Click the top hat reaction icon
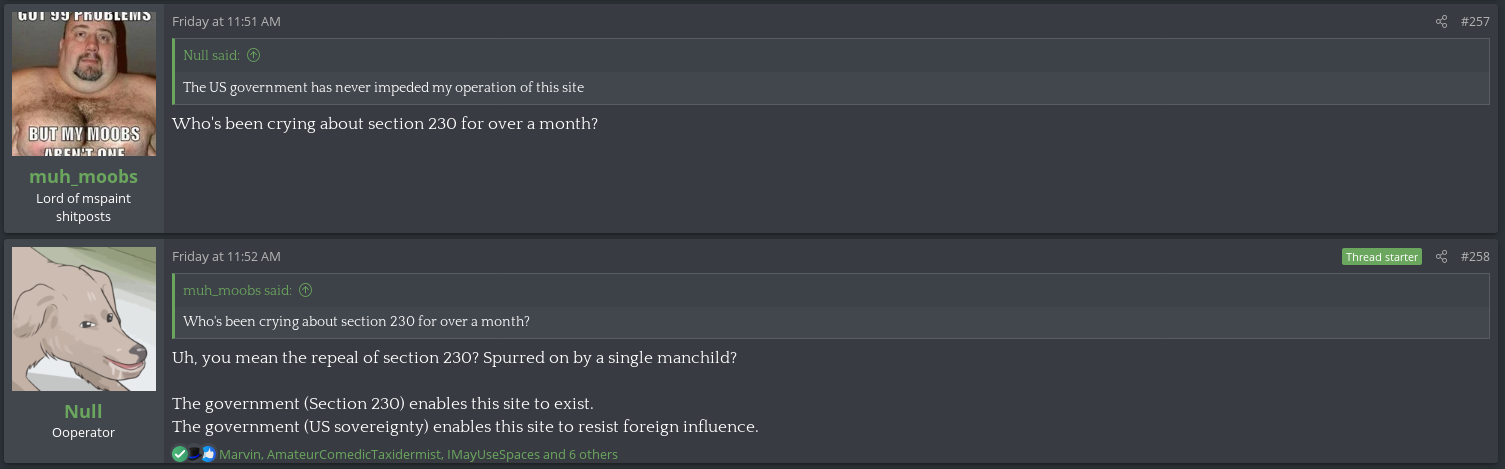 click(x=194, y=454)
